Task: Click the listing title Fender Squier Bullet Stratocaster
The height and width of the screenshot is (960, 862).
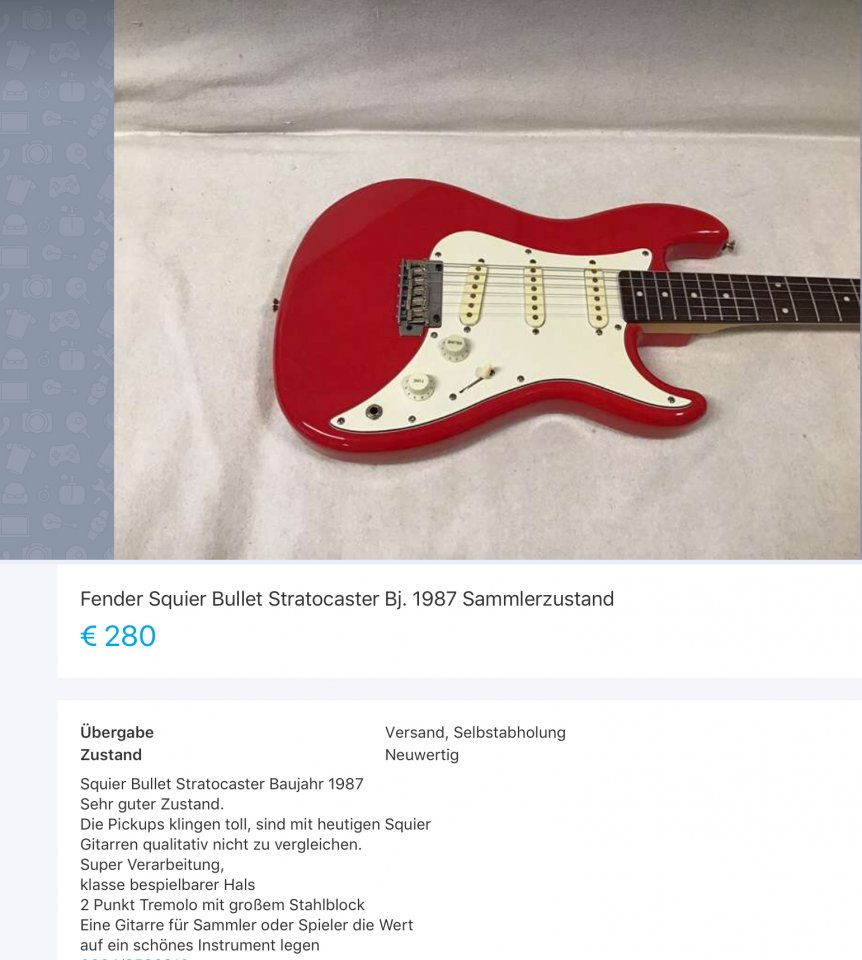Action: pyautogui.click(x=347, y=599)
